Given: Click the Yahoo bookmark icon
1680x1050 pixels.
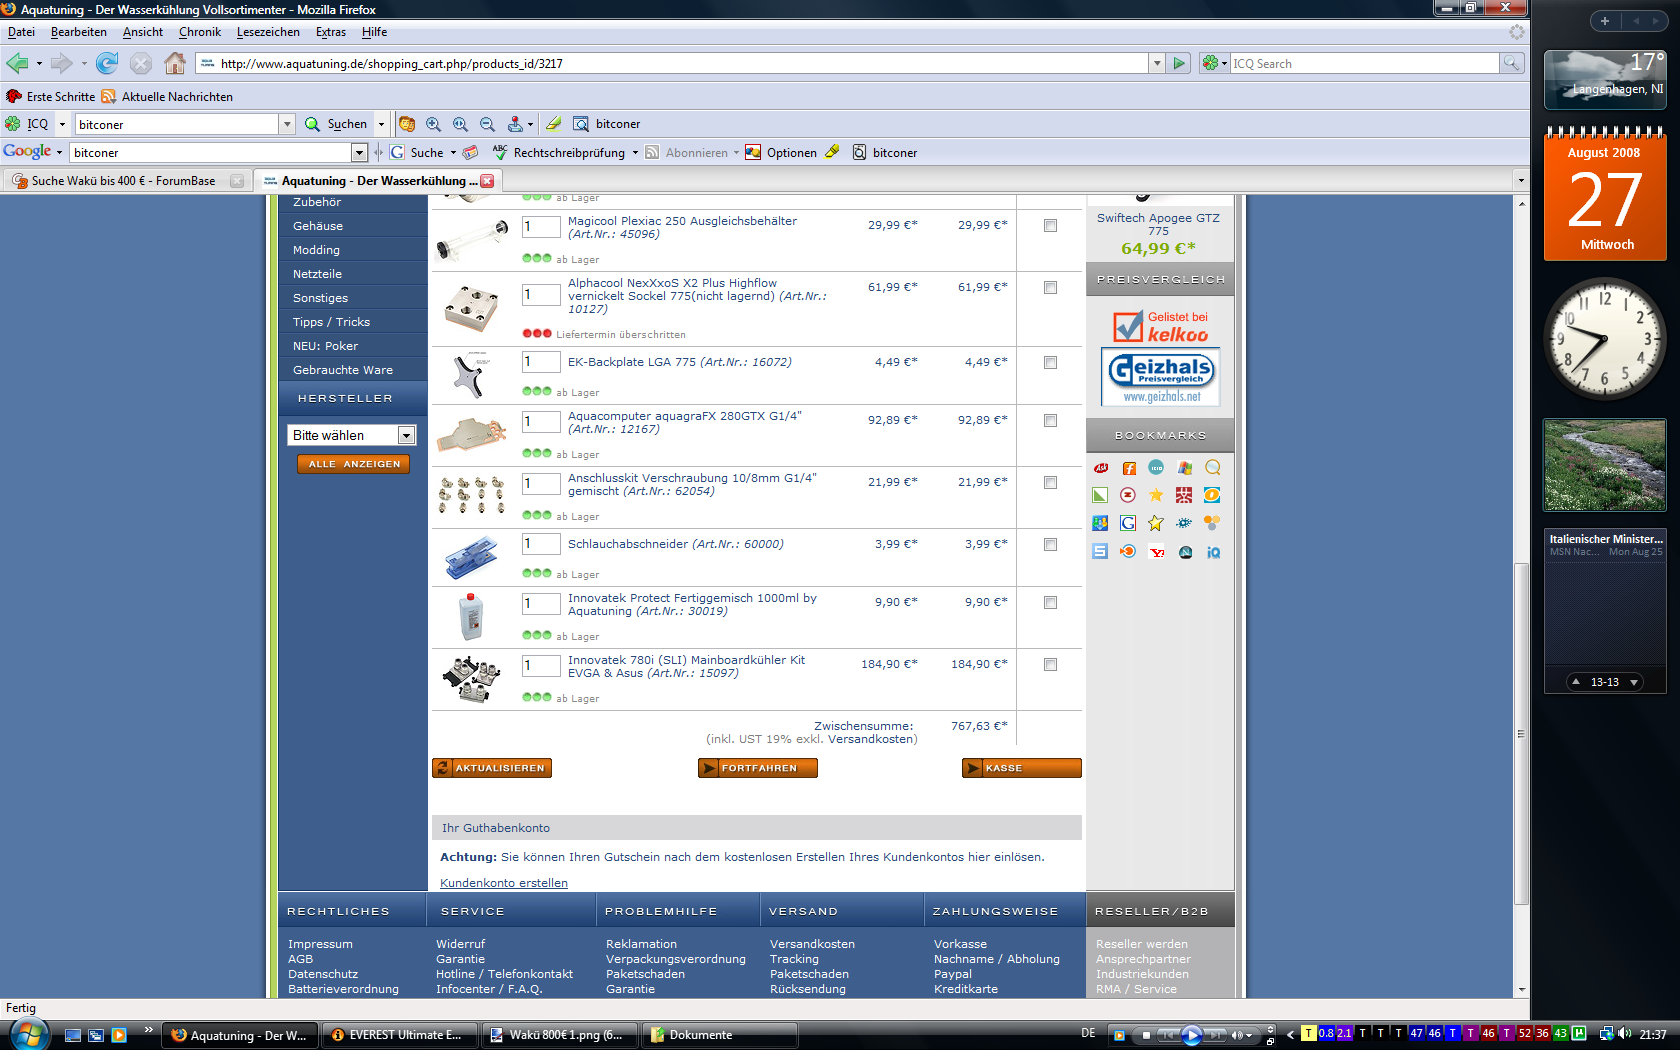Looking at the screenshot, I should (x=1156, y=551).
